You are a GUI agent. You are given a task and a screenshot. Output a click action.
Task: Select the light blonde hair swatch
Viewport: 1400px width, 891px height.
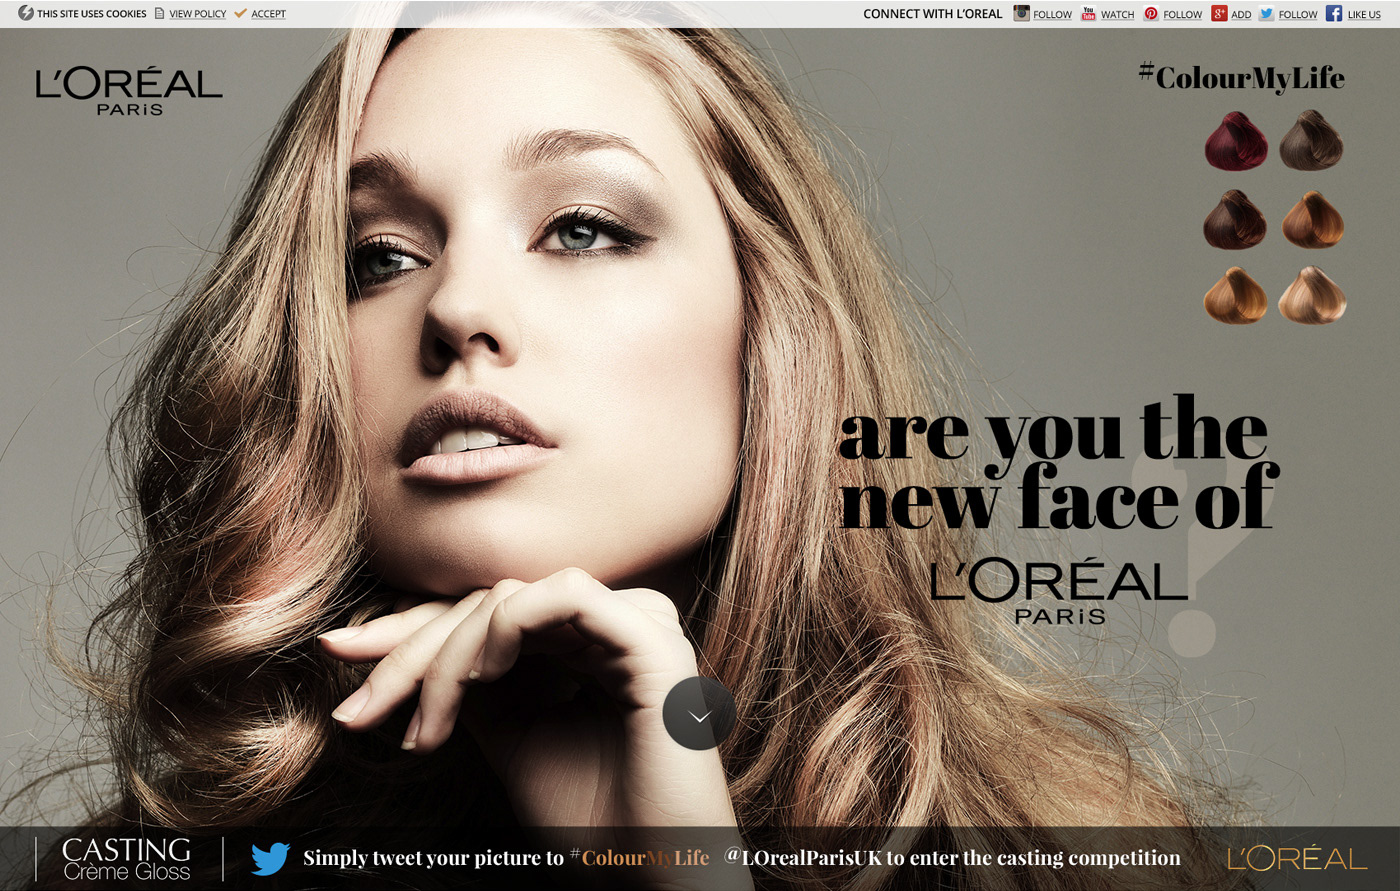pyautogui.click(x=1313, y=295)
